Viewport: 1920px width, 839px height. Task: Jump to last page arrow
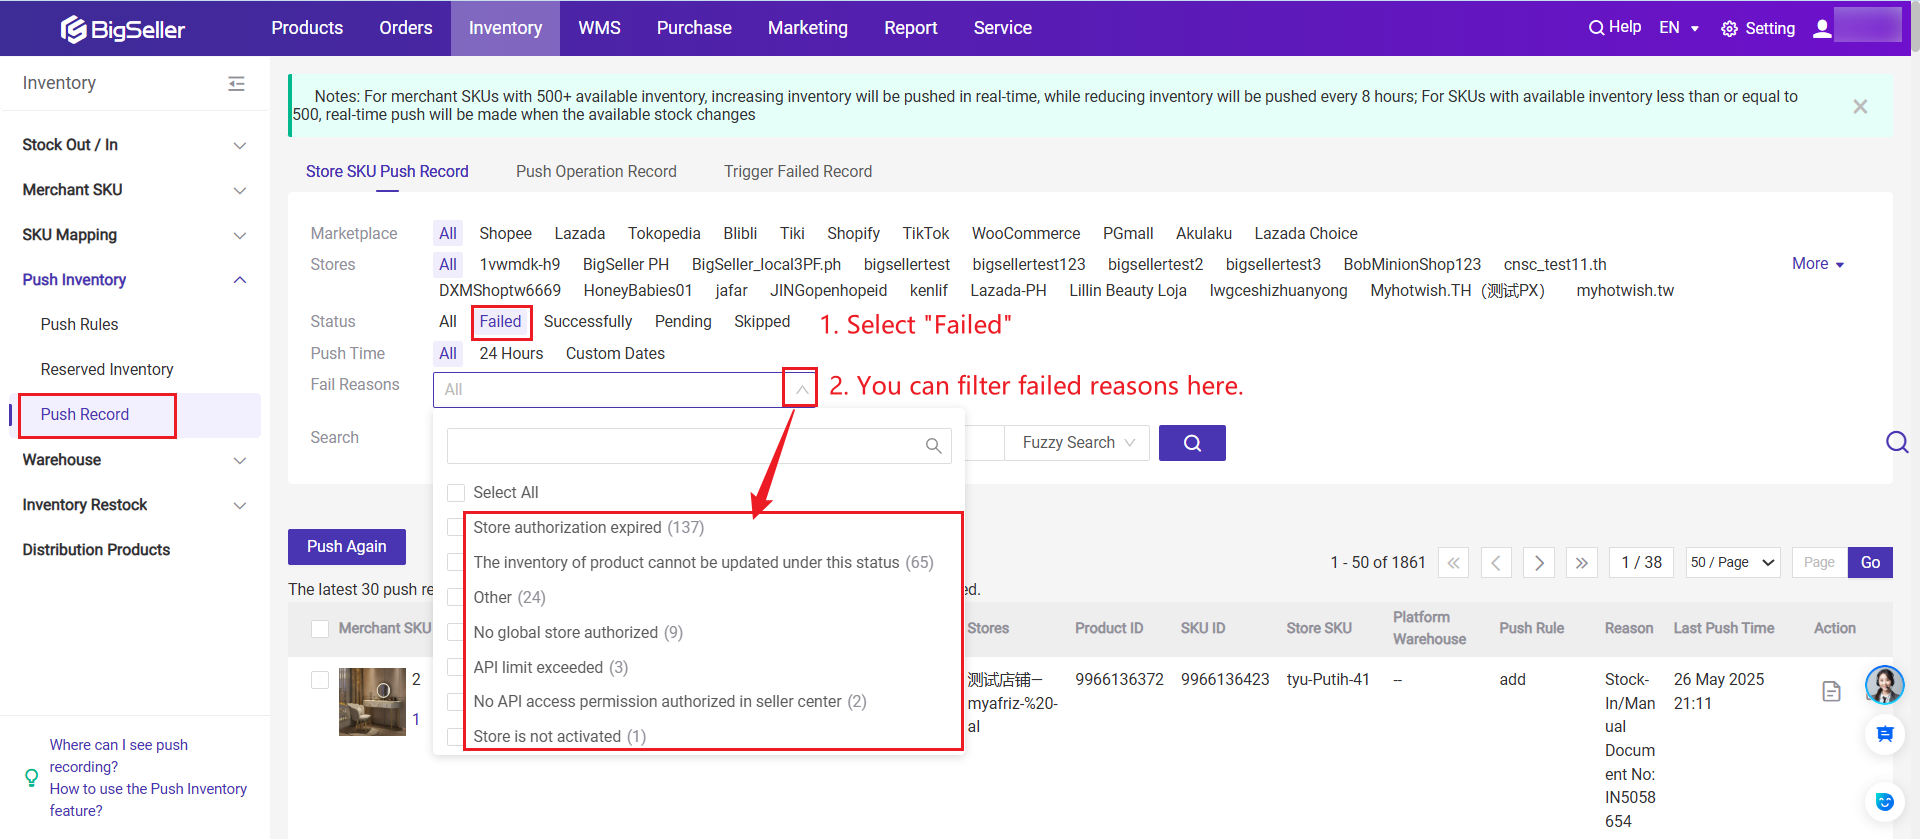click(1582, 563)
